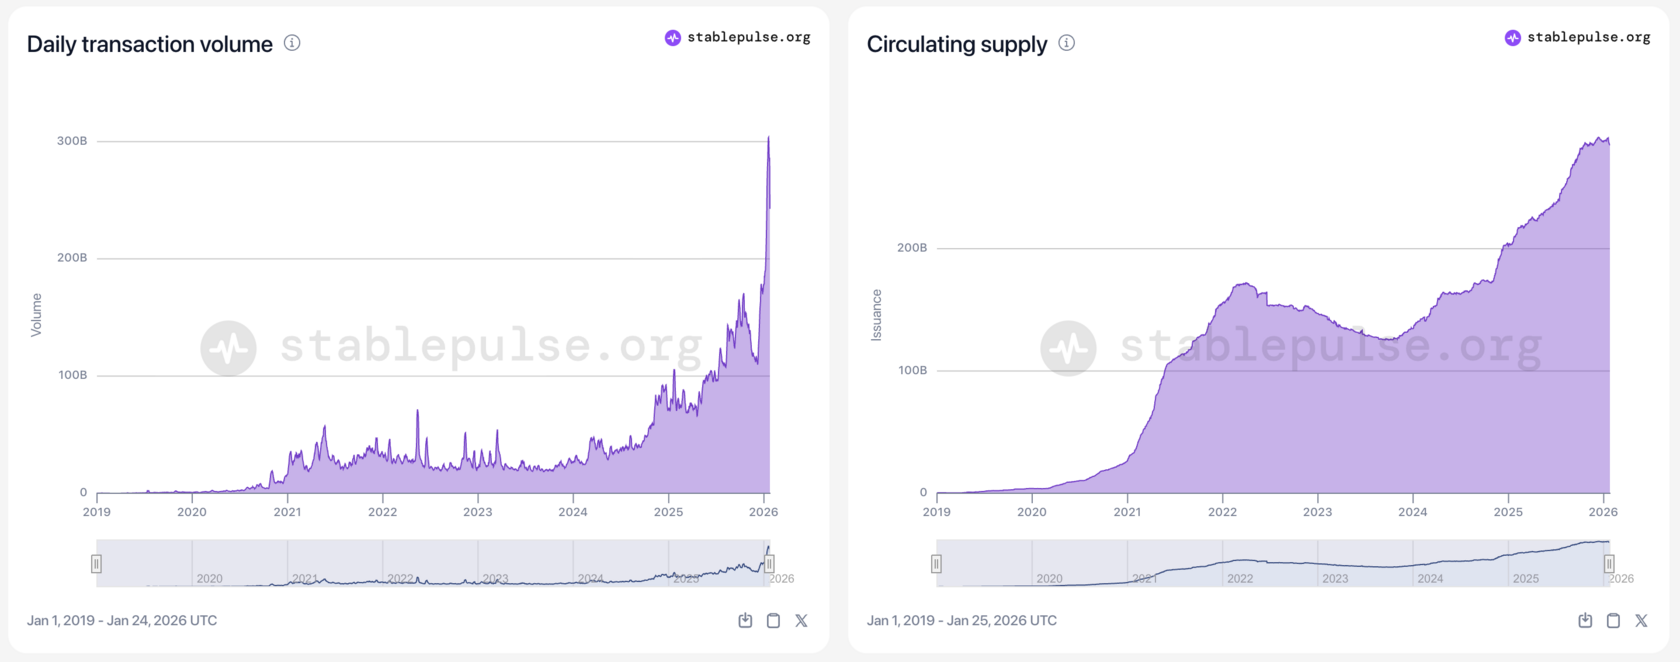Click the Circulating supply heading text
The image size is (1680, 662).
pyautogui.click(x=957, y=44)
